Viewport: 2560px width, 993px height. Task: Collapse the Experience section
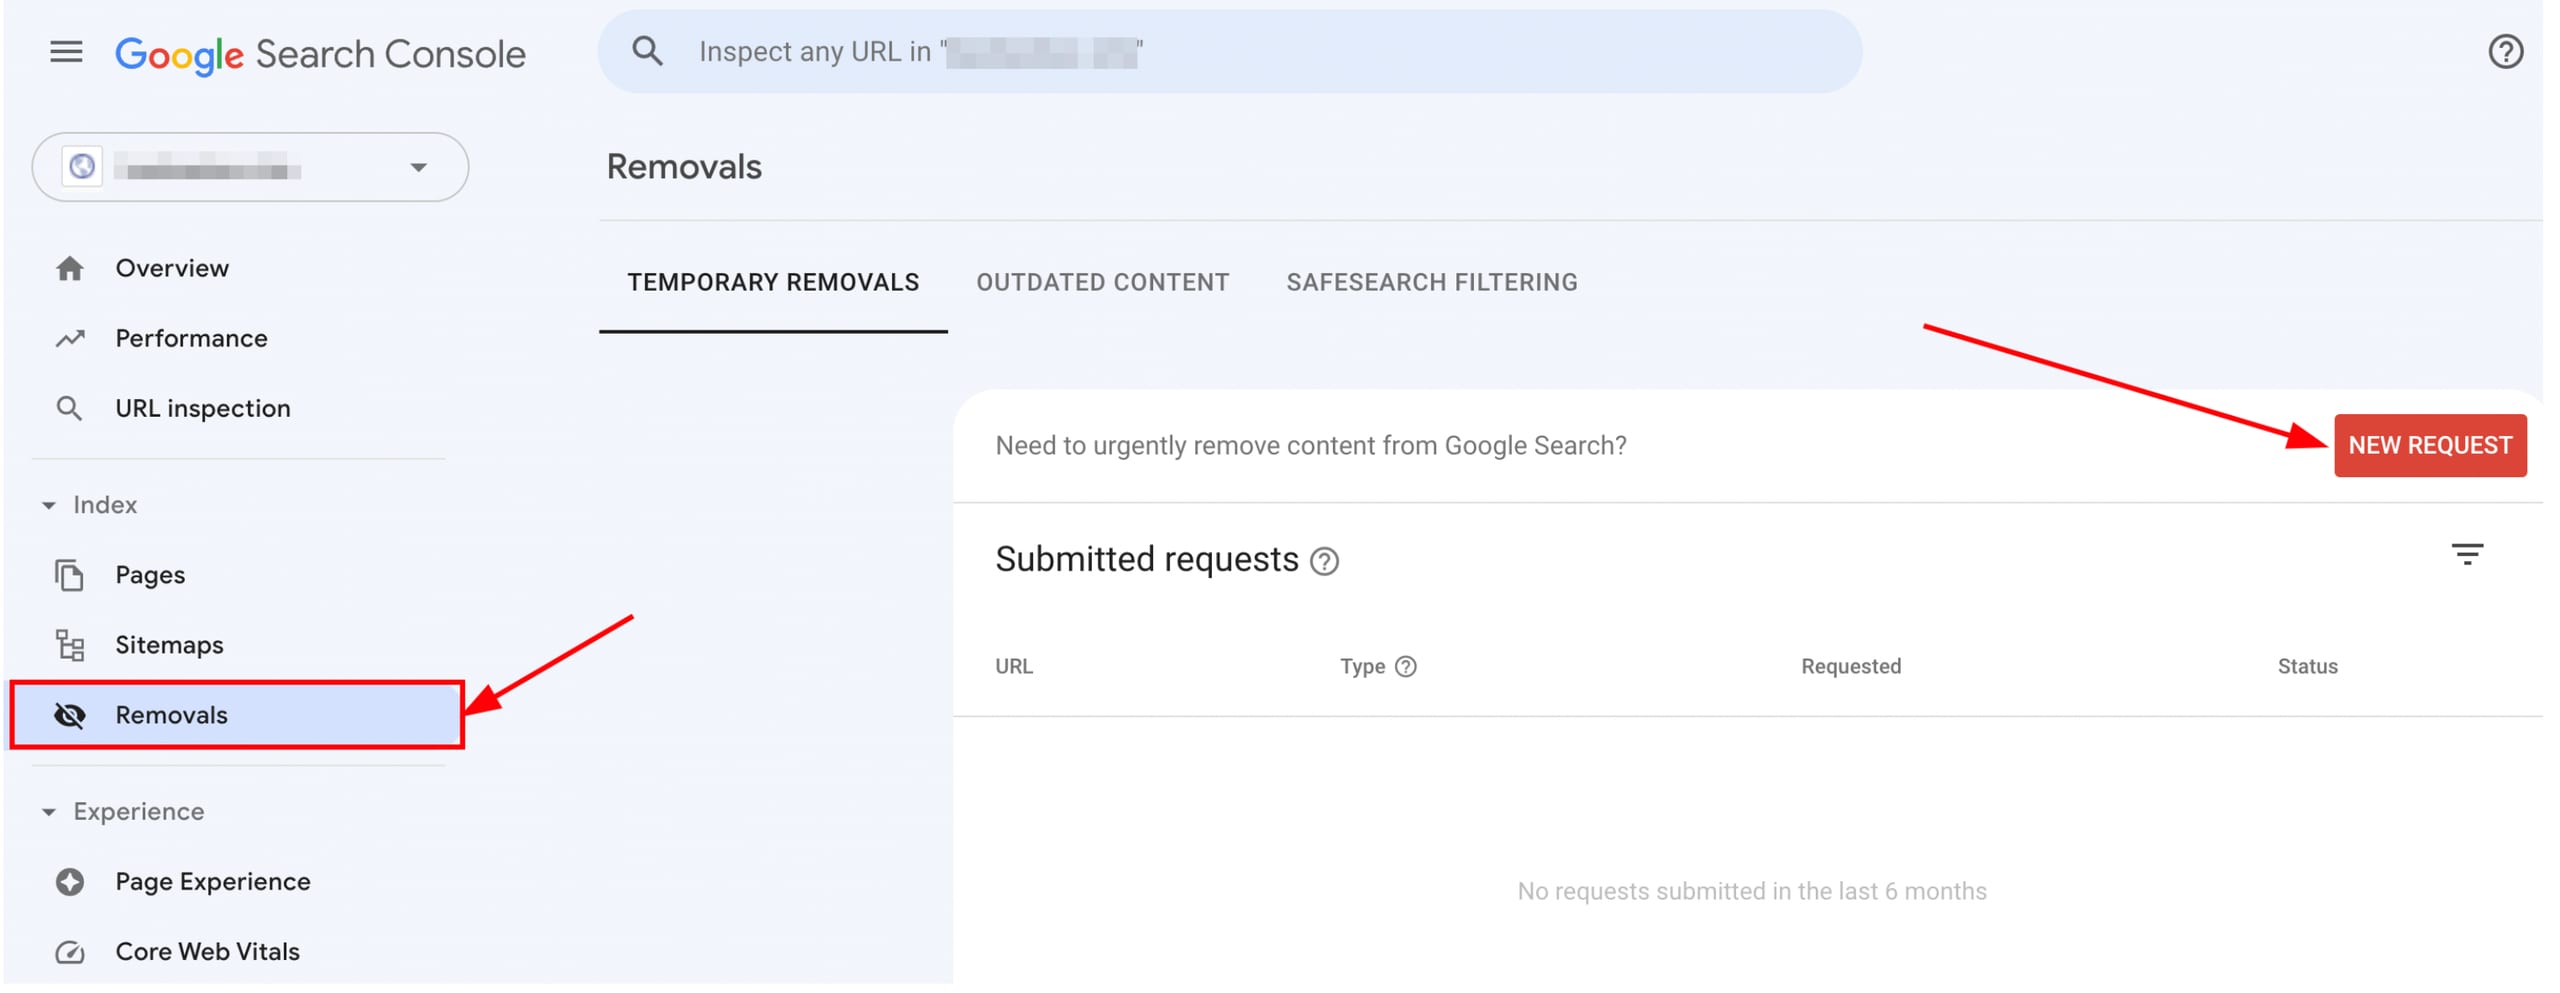(x=49, y=812)
